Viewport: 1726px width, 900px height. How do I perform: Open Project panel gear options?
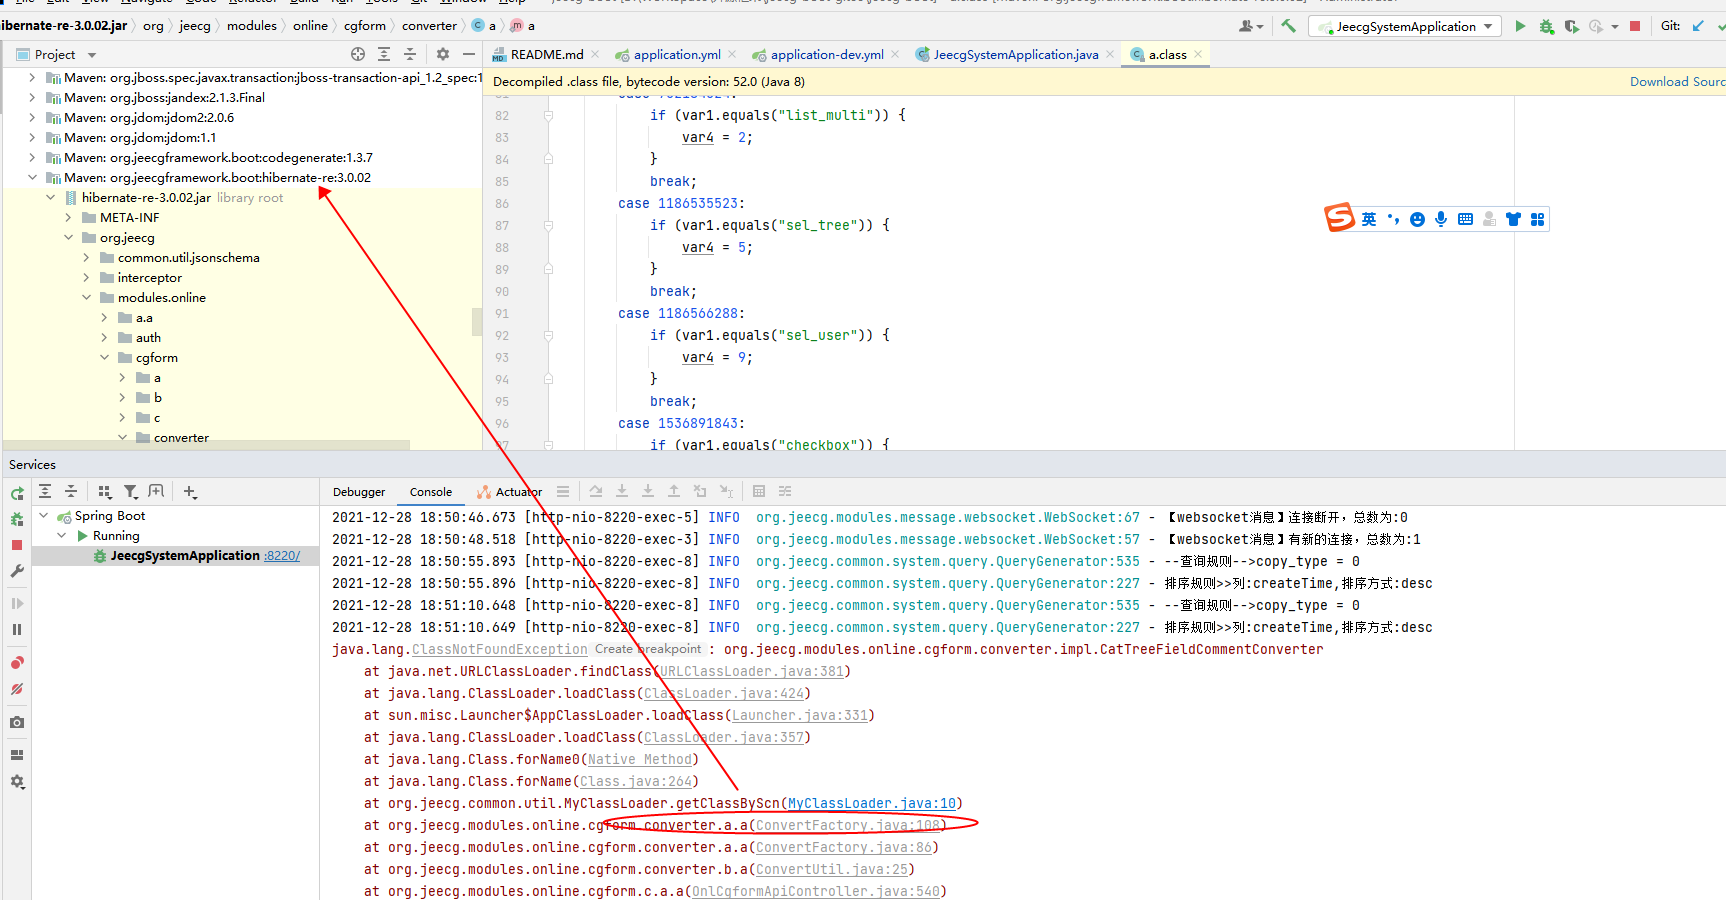point(443,54)
